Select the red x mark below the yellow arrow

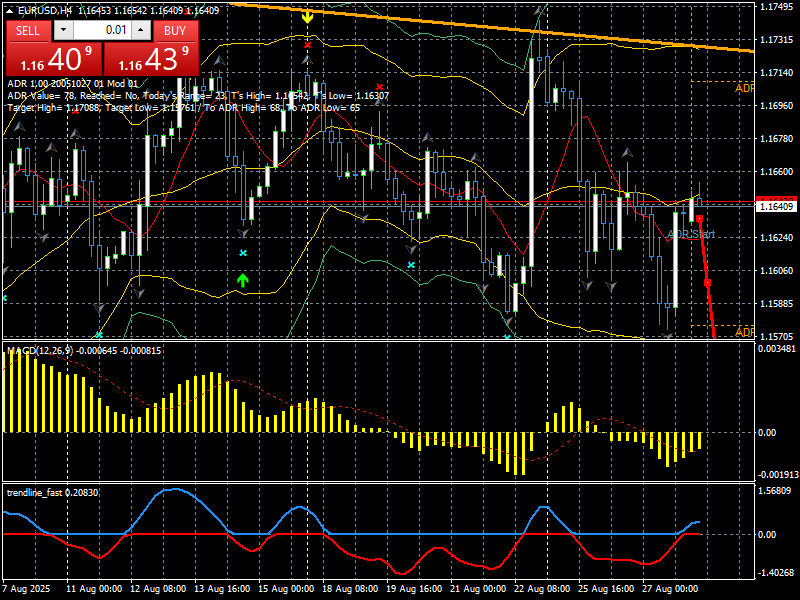point(307,45)
